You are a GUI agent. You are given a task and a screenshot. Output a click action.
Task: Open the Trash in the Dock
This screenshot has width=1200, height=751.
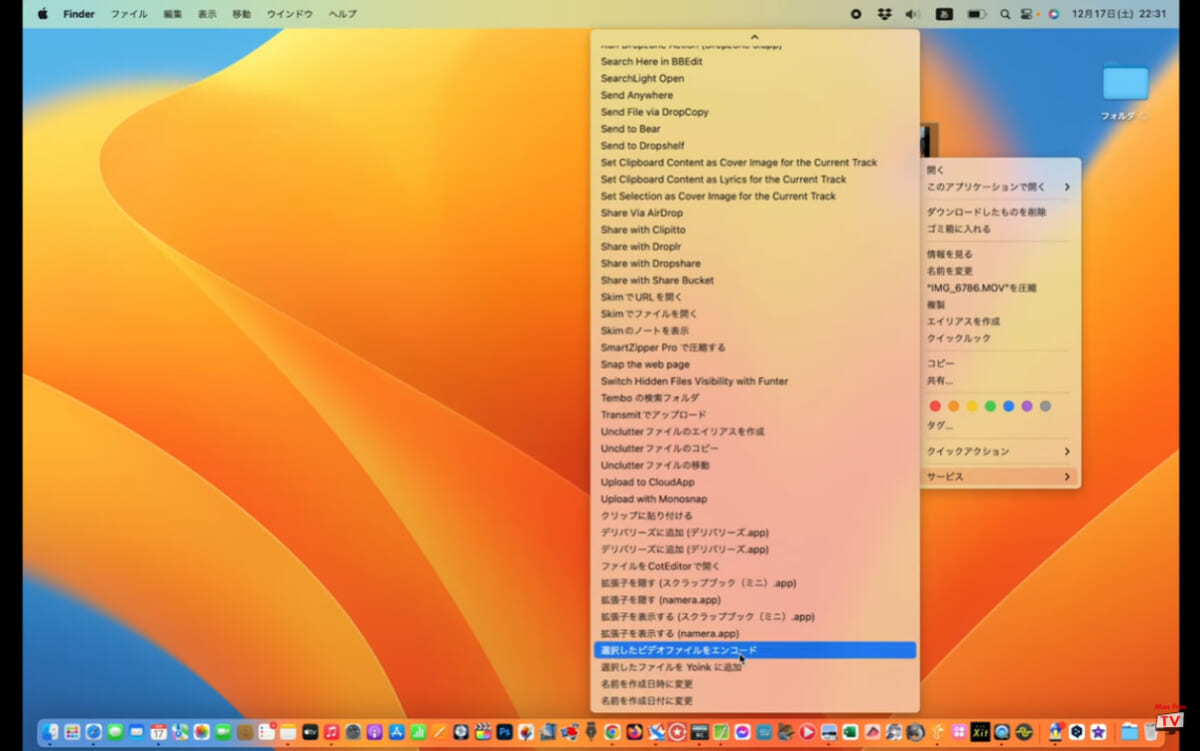(1151, 732)
